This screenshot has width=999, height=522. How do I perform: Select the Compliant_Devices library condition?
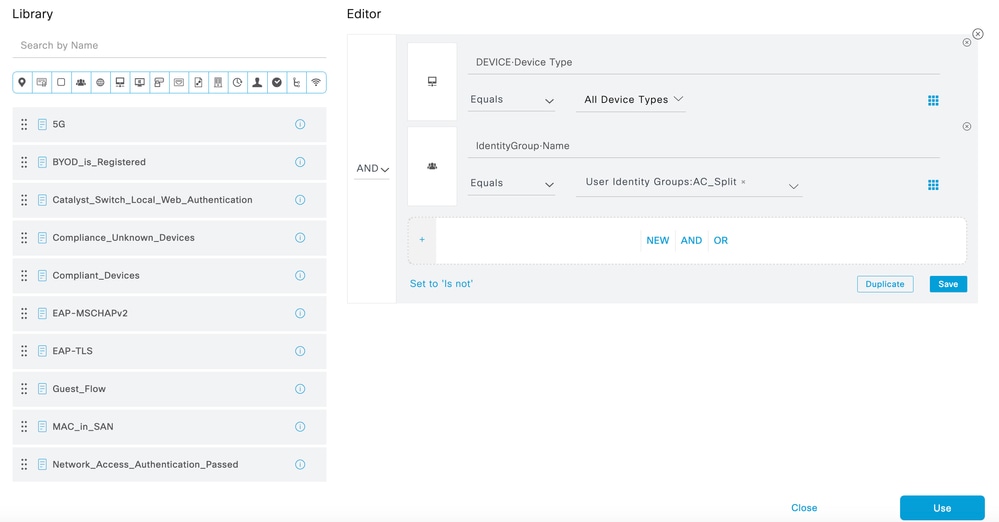[169, 275]
